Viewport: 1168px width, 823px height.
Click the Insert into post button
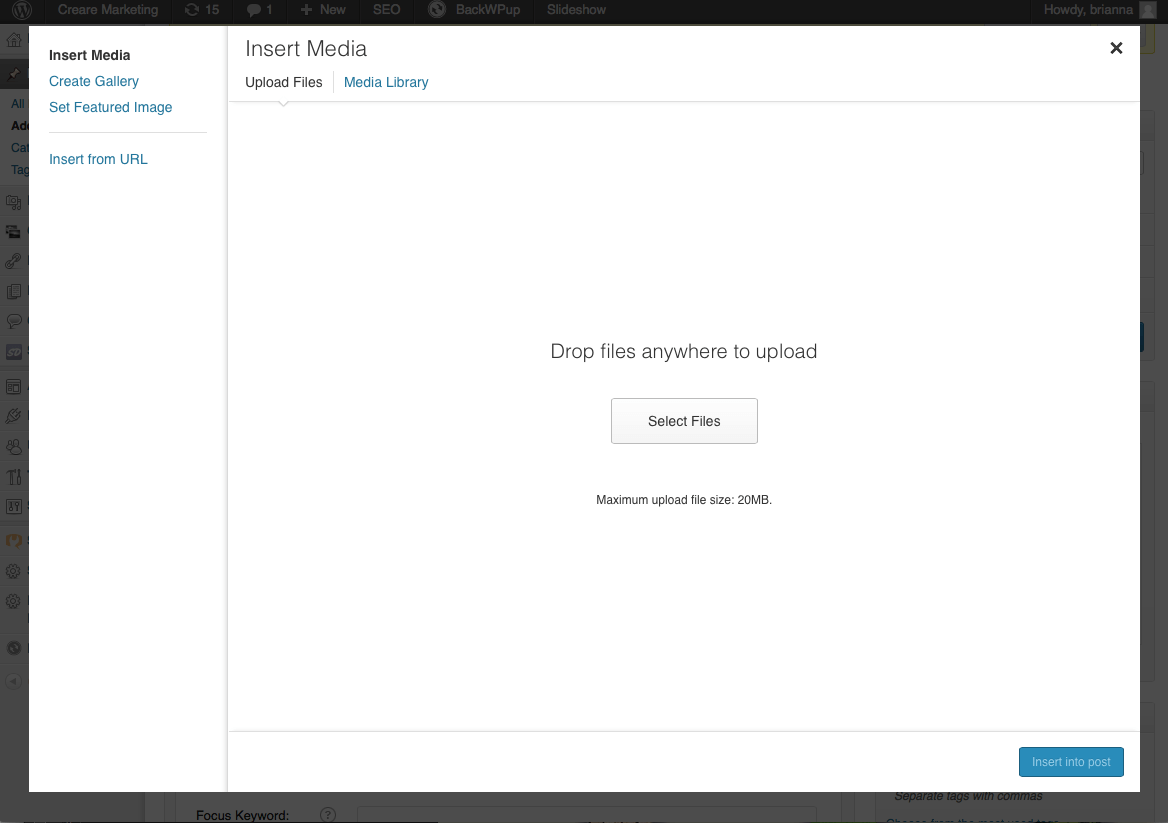click(x=1071, y=761)
